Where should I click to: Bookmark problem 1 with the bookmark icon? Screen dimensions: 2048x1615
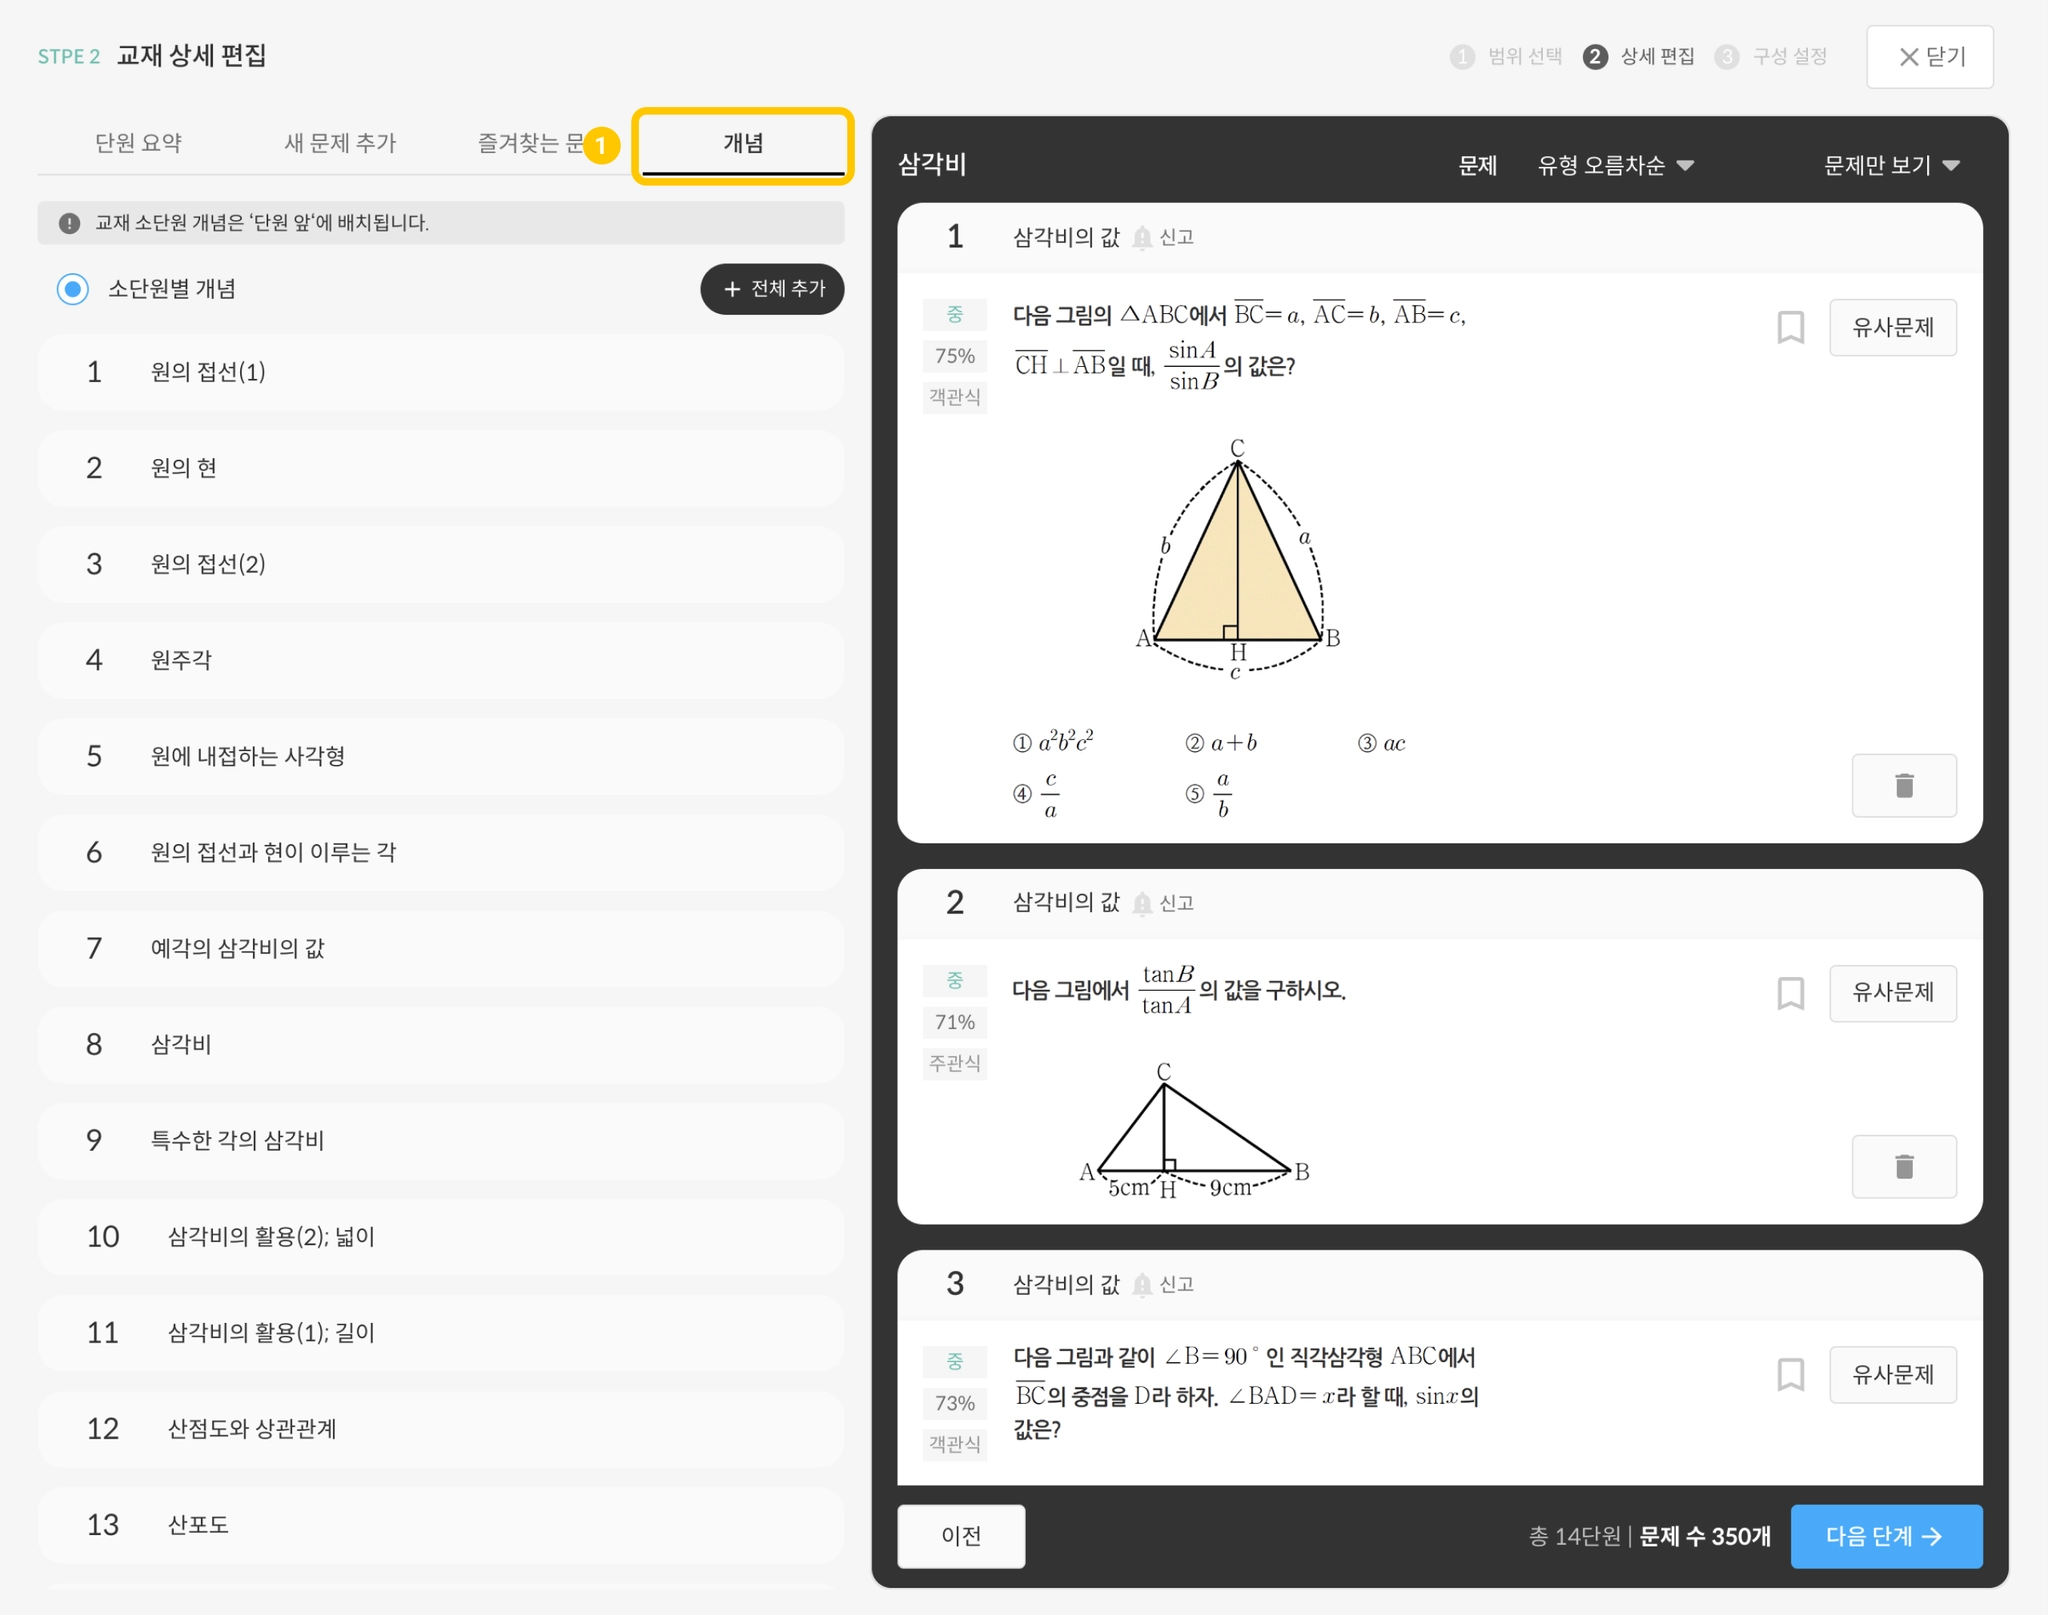[1790, 327]
